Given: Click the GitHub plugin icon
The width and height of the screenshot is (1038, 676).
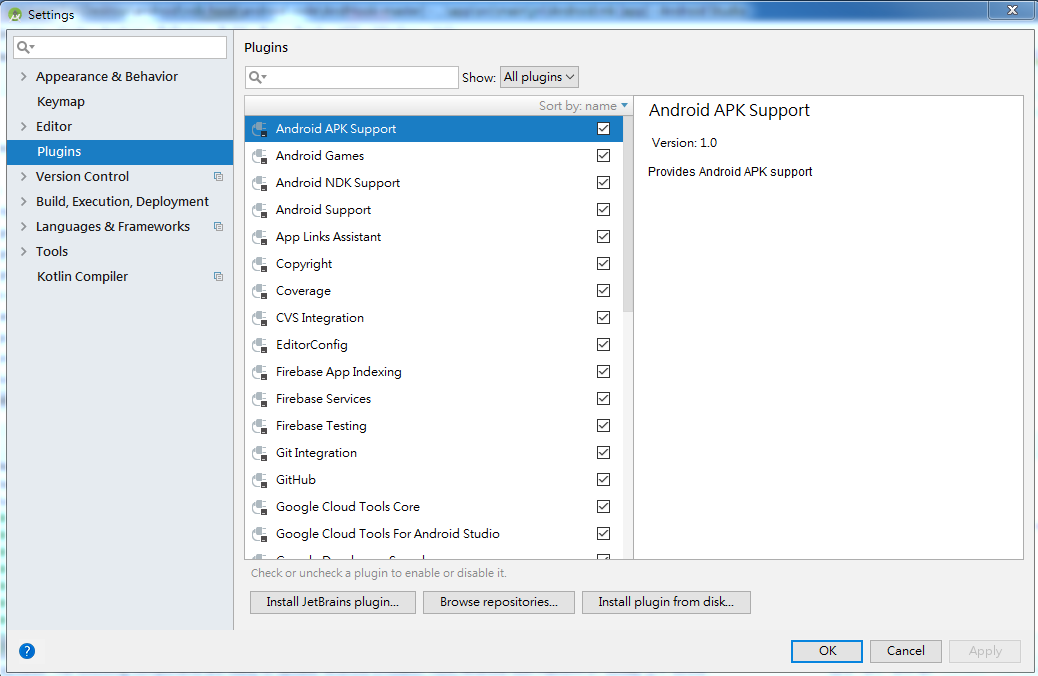Looking at the screenshot, I should [x=260, y=481].
